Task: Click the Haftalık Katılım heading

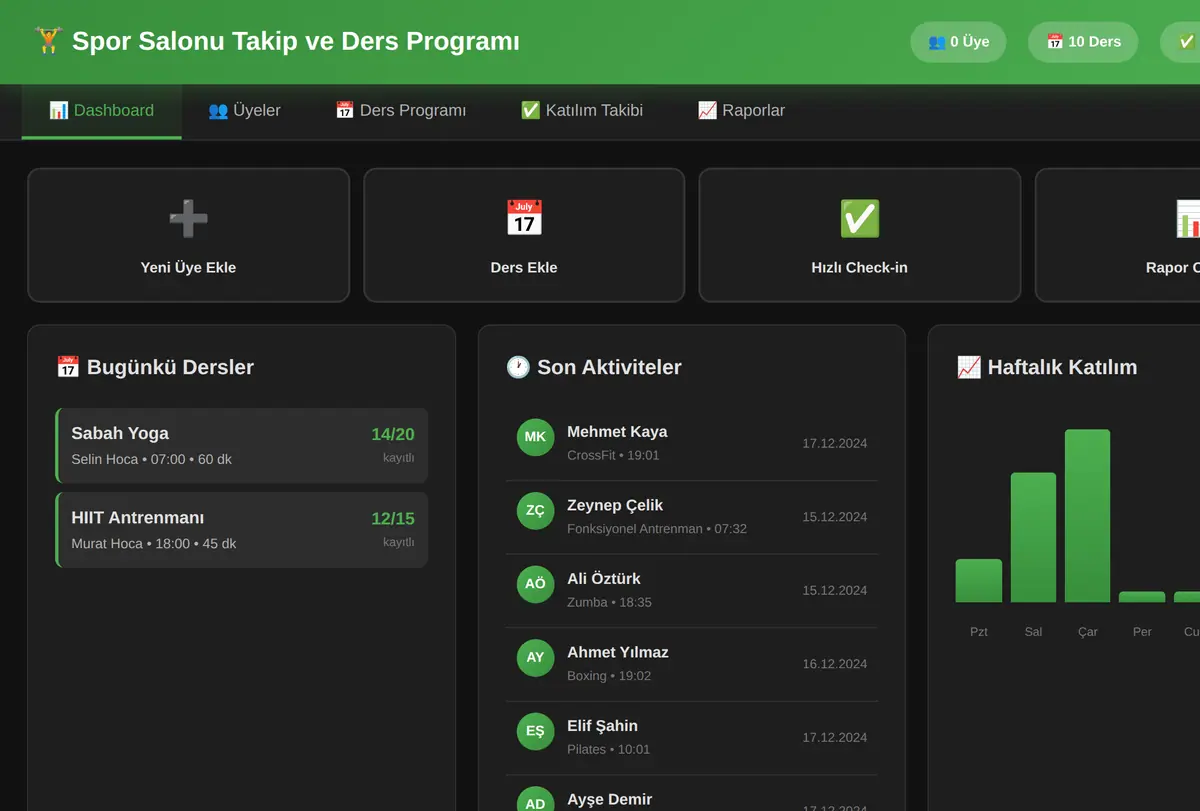Action: click(x=1062, y=367)
